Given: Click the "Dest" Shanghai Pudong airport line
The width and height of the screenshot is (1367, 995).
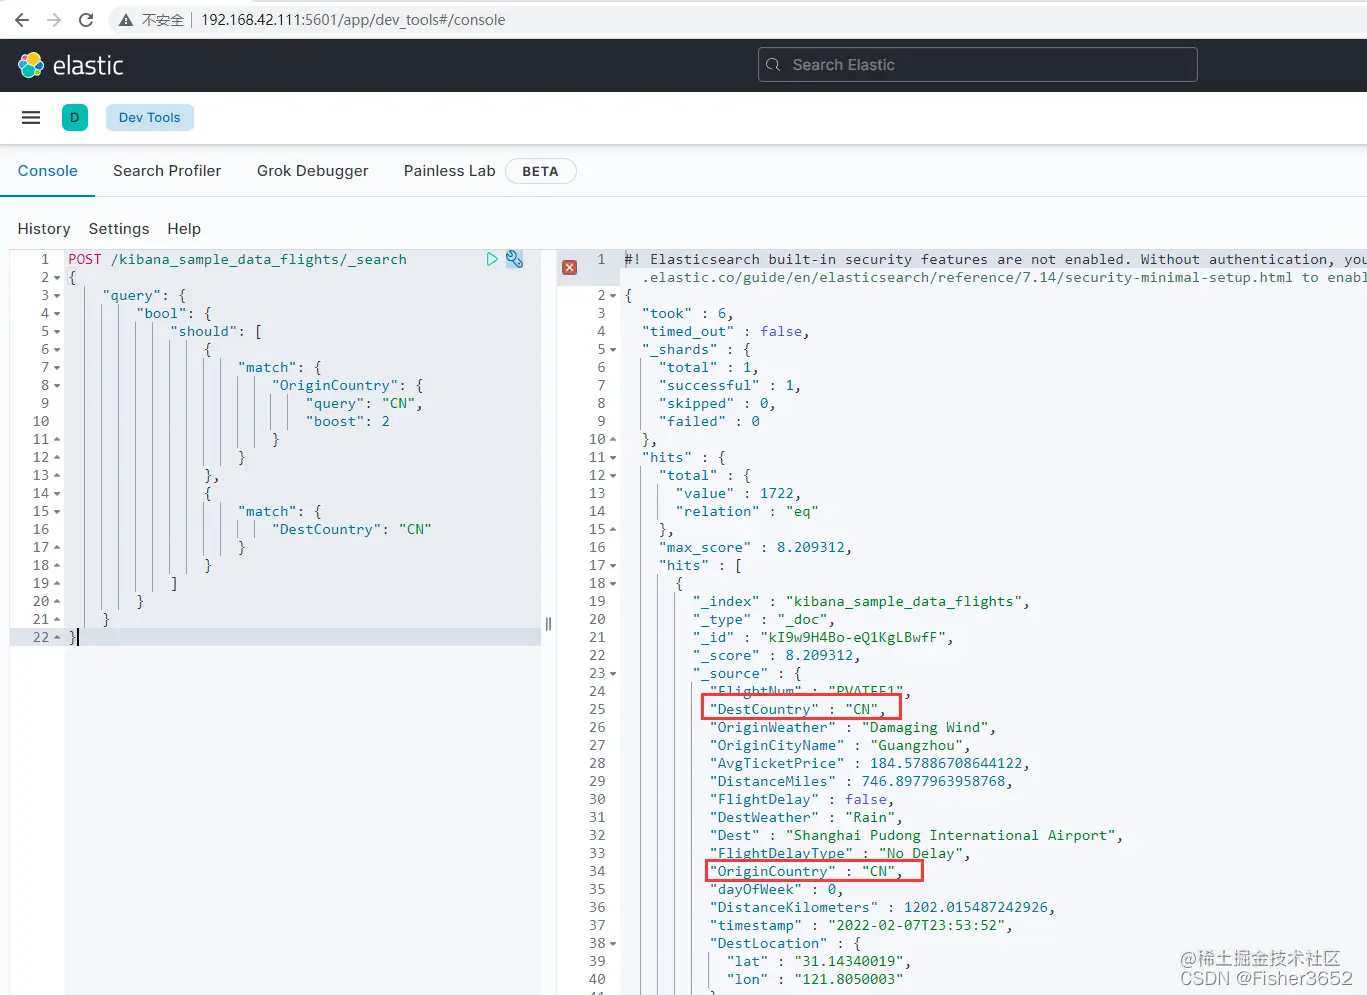Looking at the screenshot, I should [916, 836].
